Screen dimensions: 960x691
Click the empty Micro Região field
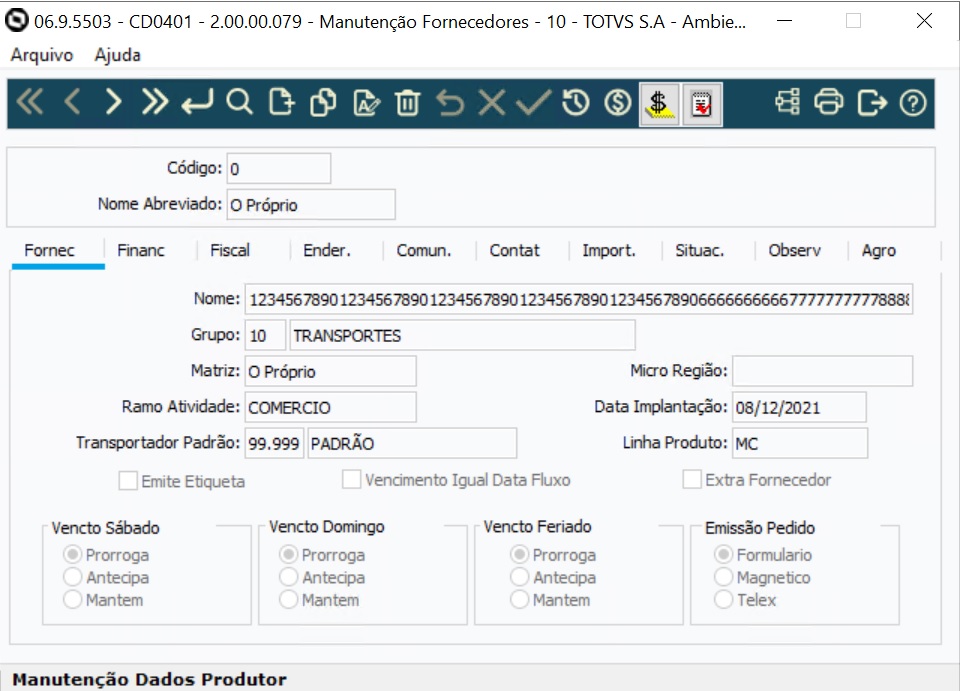(x=822, y=371)
